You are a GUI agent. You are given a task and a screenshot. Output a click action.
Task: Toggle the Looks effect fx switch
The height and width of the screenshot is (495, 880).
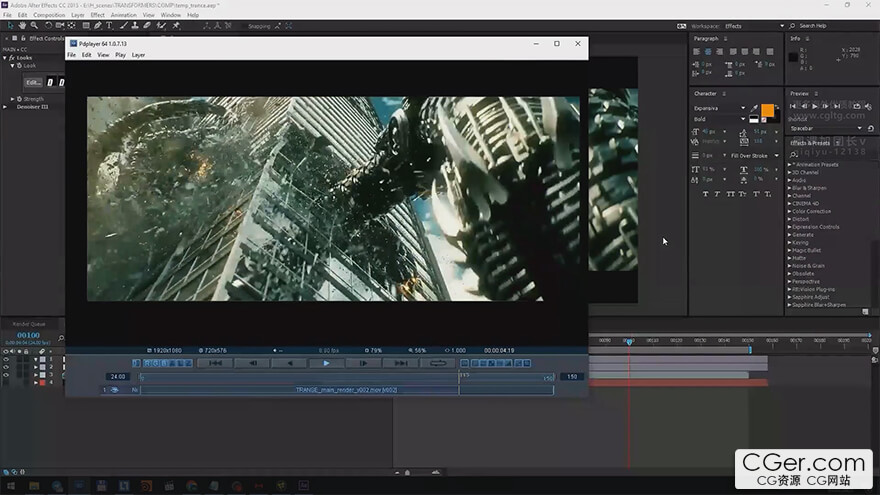click(12, 58)
